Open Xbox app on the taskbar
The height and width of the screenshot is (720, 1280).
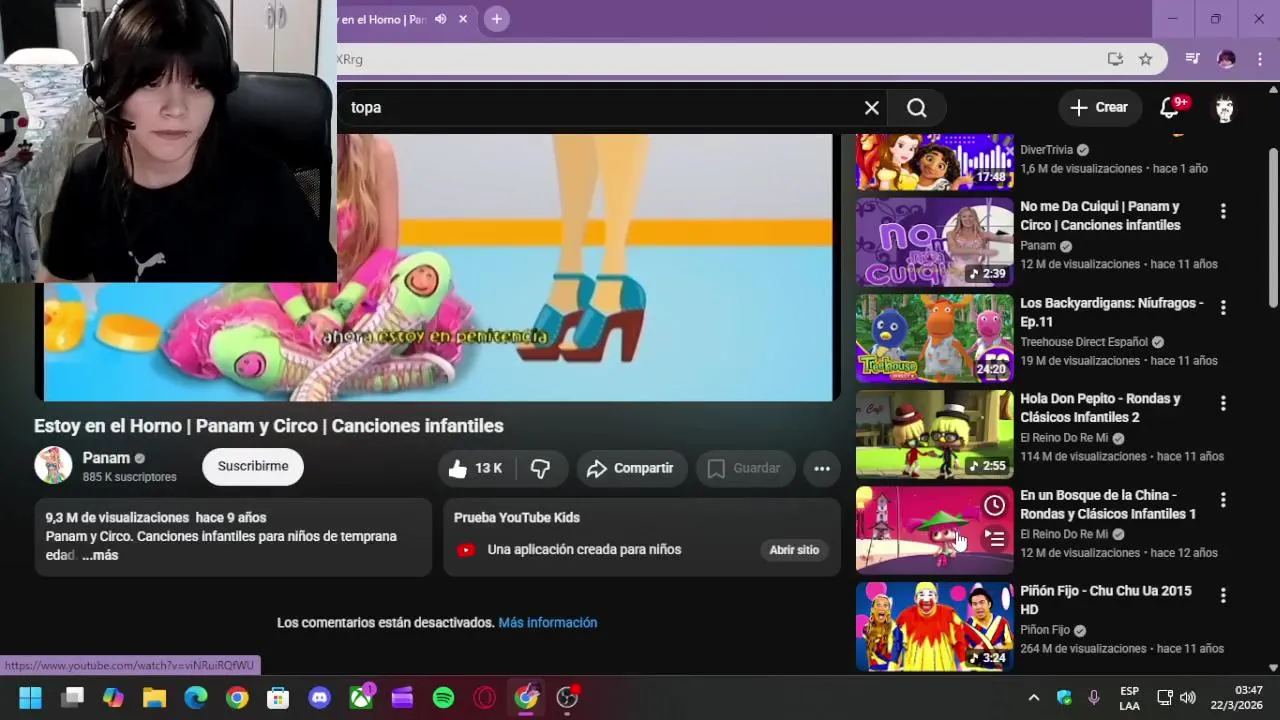[x=361, y=698]
